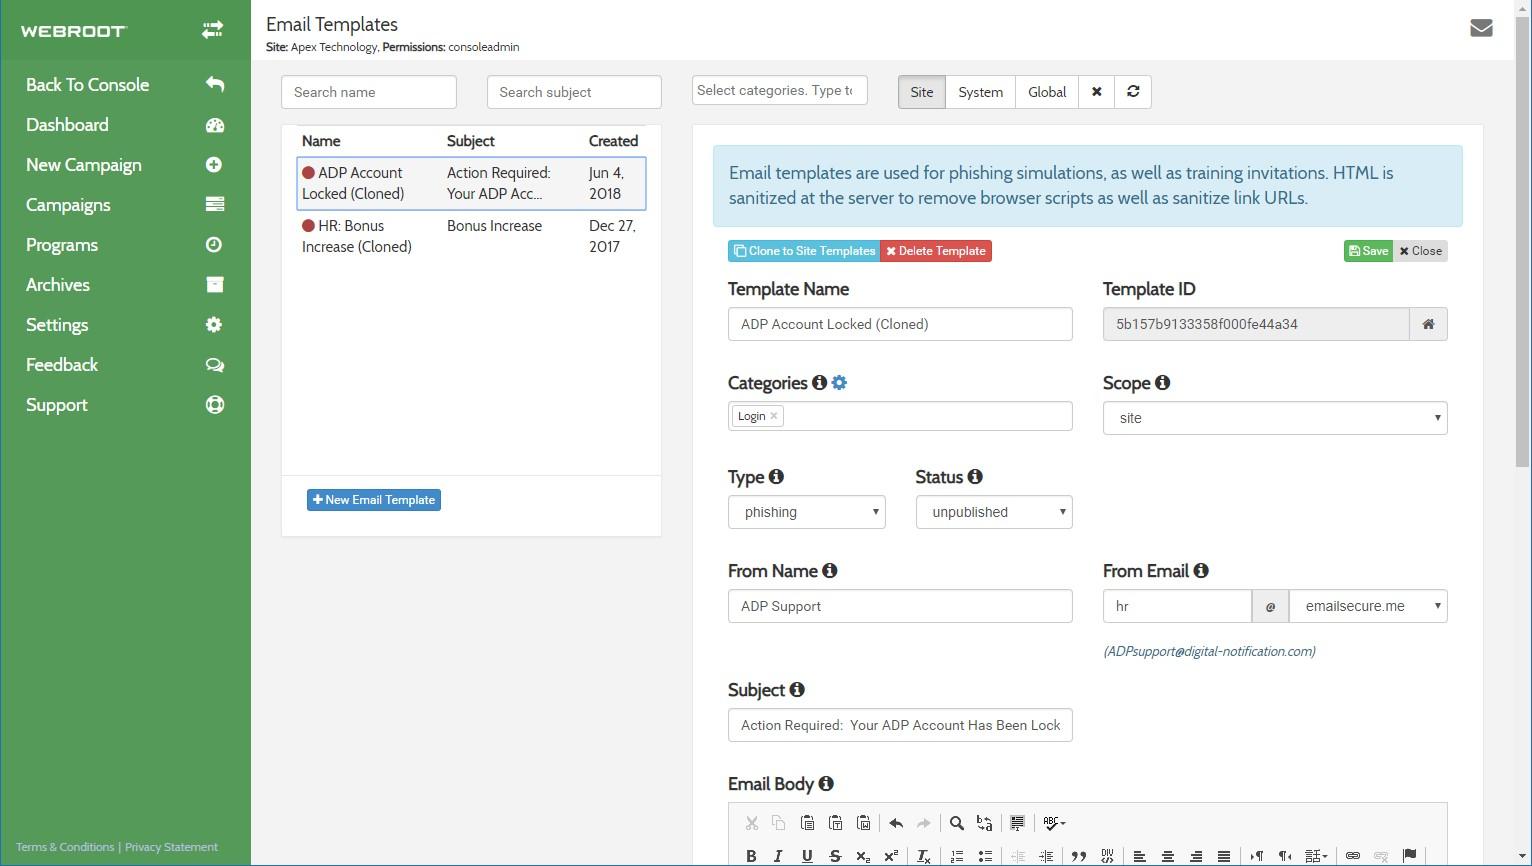
Task: Show info tooltip for Scope
Action: (x=1162, y=383)
